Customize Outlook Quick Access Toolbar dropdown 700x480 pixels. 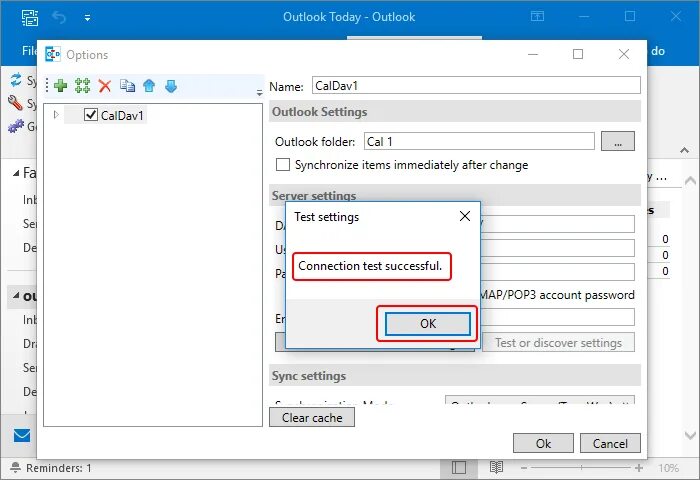point(88,18)
